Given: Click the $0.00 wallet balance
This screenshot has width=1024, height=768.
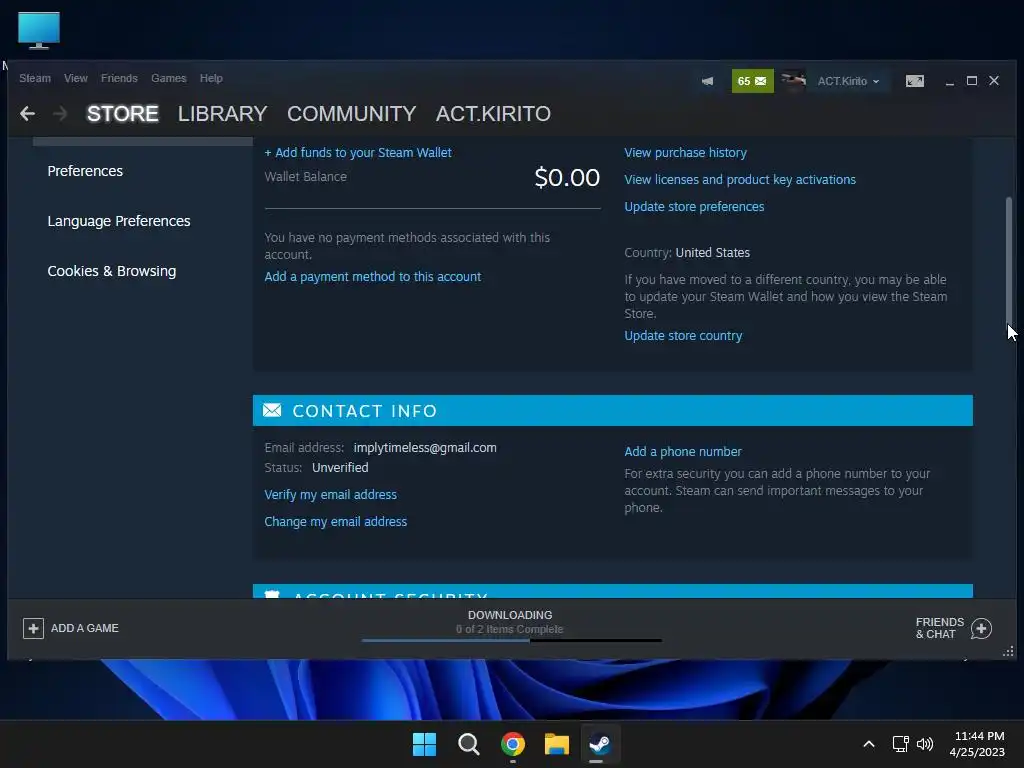Looking at the screenshot, I should [567, 178].
